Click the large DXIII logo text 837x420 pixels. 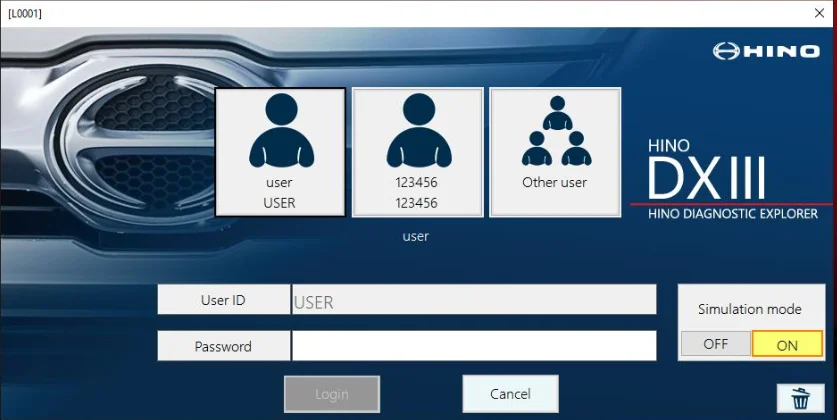pyautogui.click(x=707, y=178)
